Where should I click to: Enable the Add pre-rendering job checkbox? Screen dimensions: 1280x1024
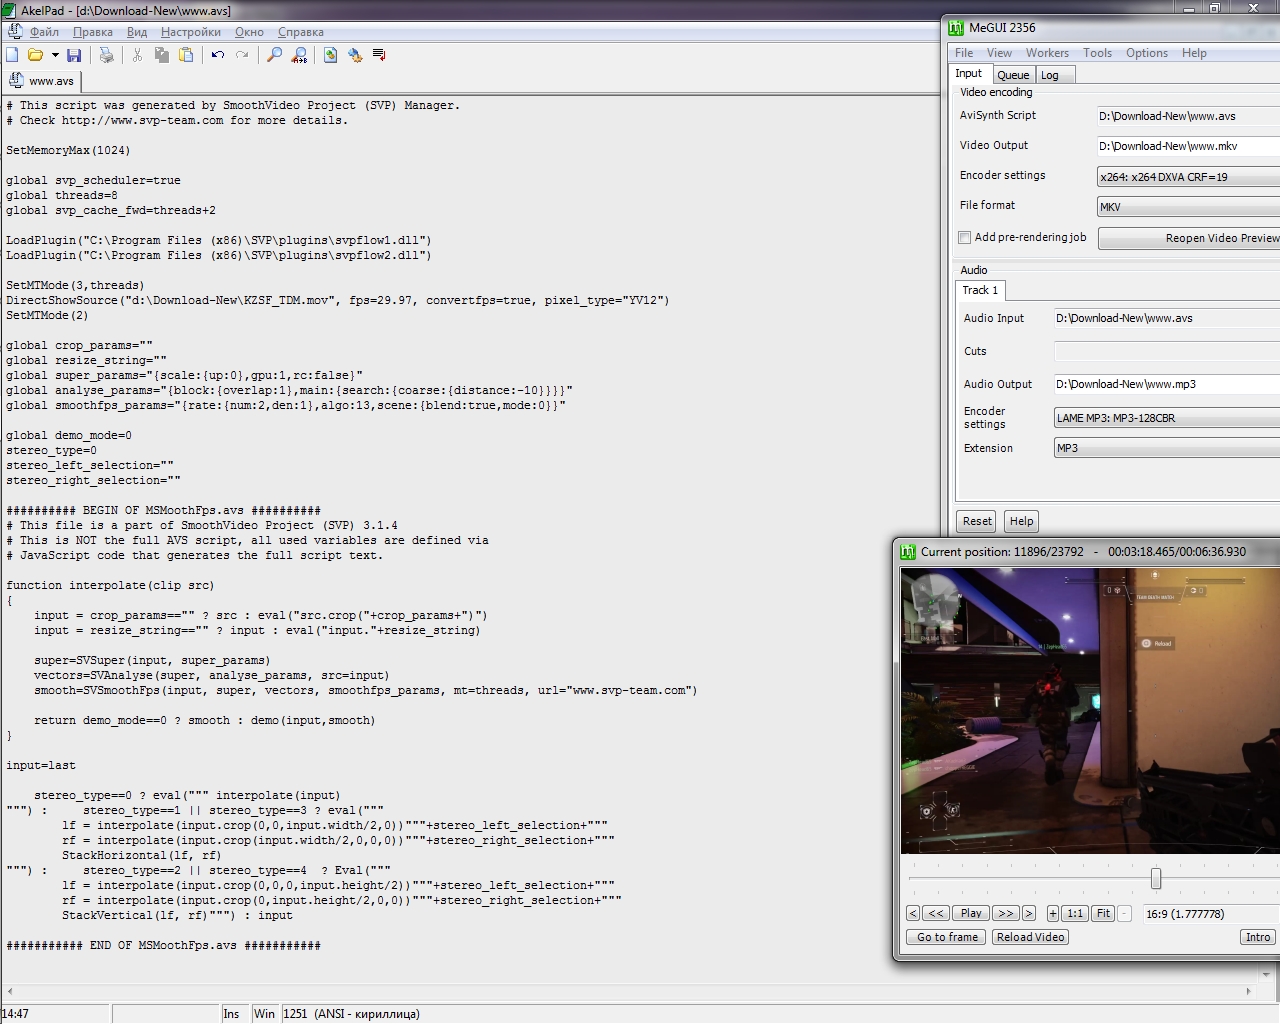click(965, 237)
